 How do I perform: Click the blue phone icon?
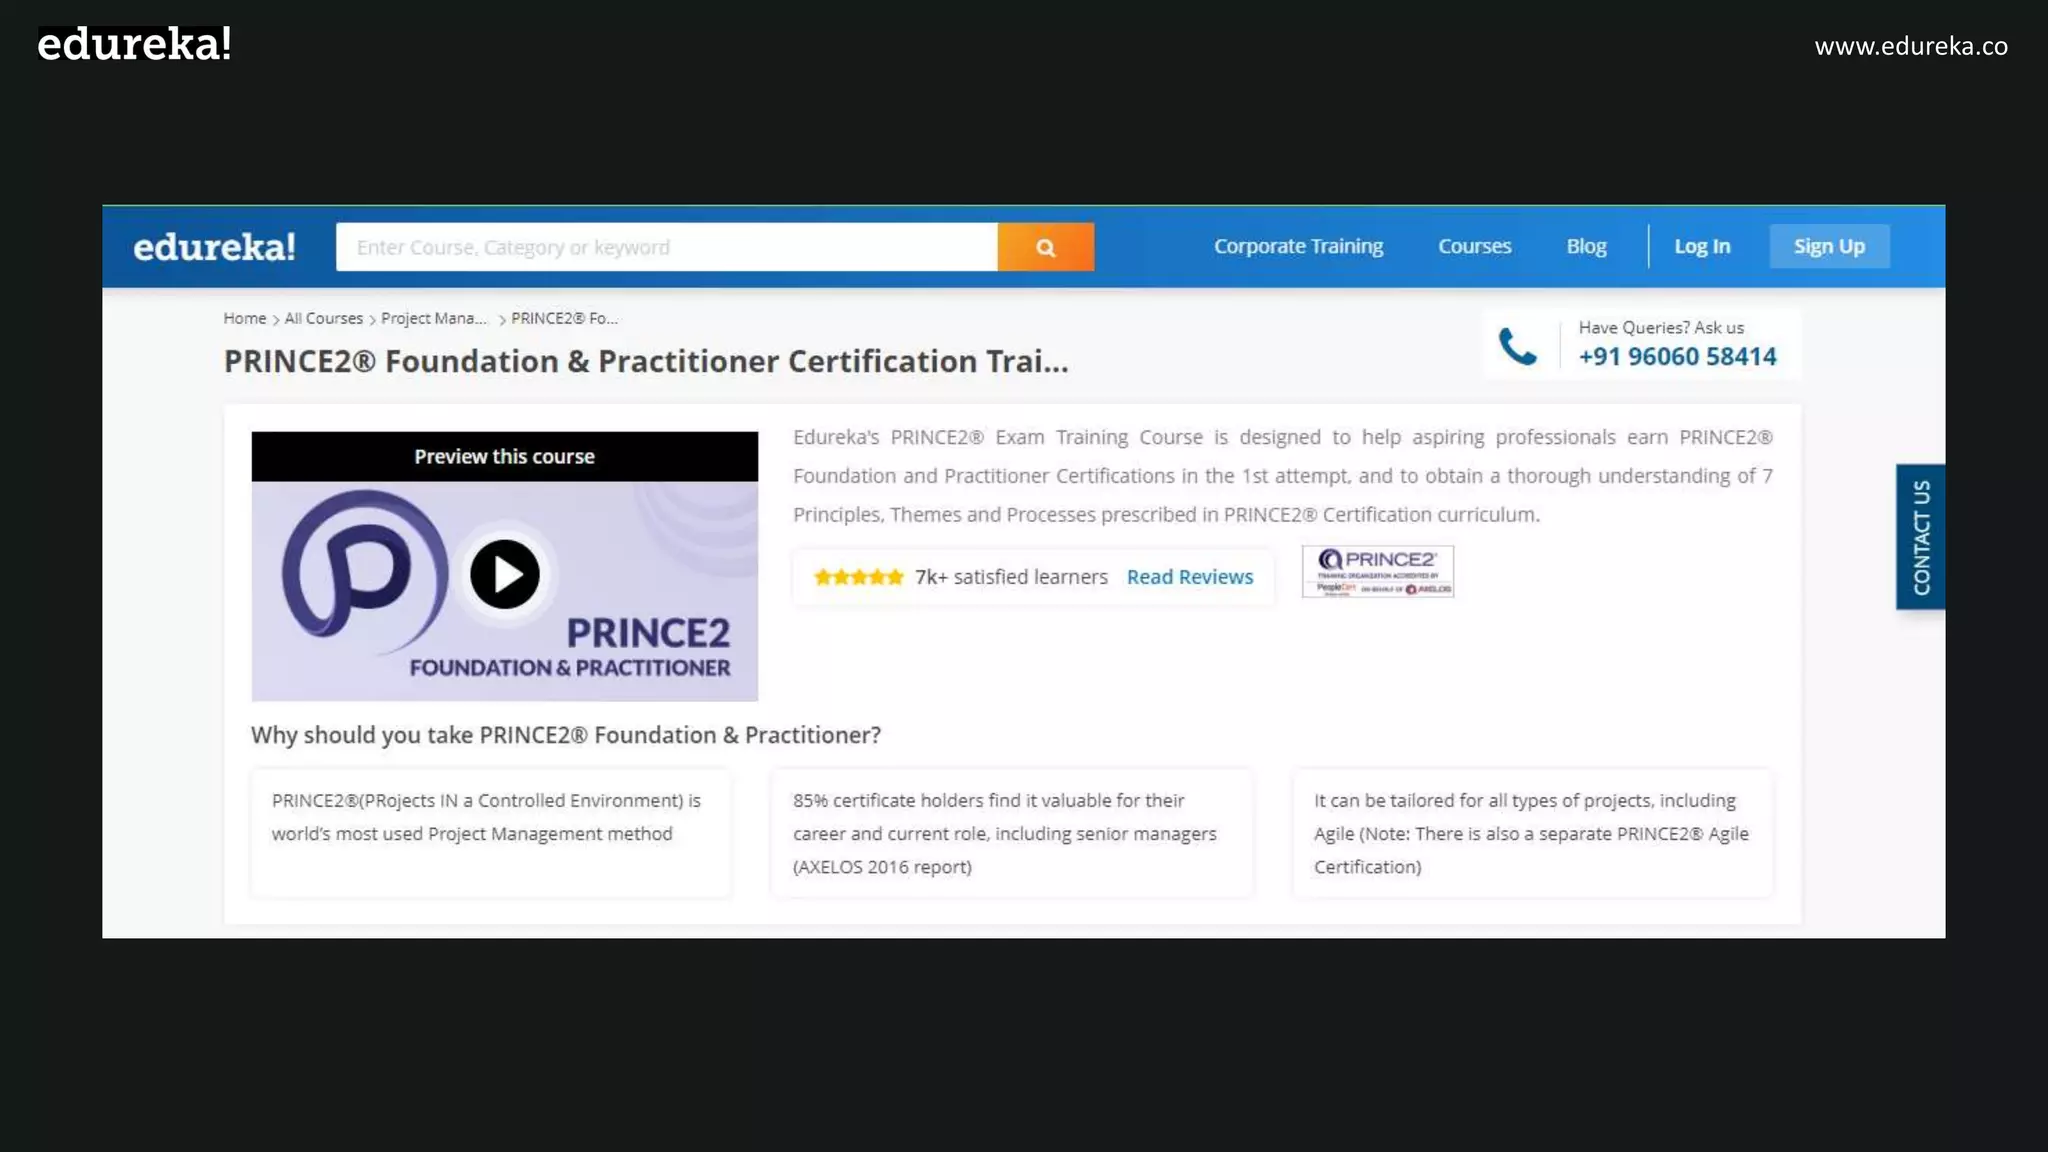[x=1517, y=346]
